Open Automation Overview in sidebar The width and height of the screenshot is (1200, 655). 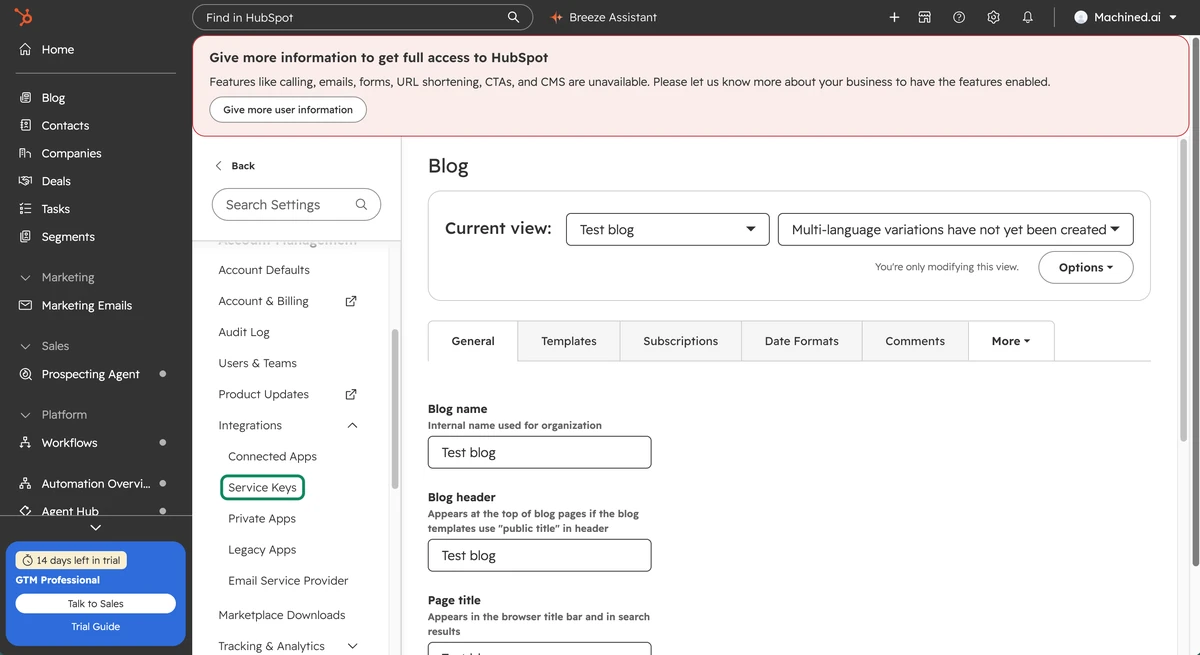96,484
